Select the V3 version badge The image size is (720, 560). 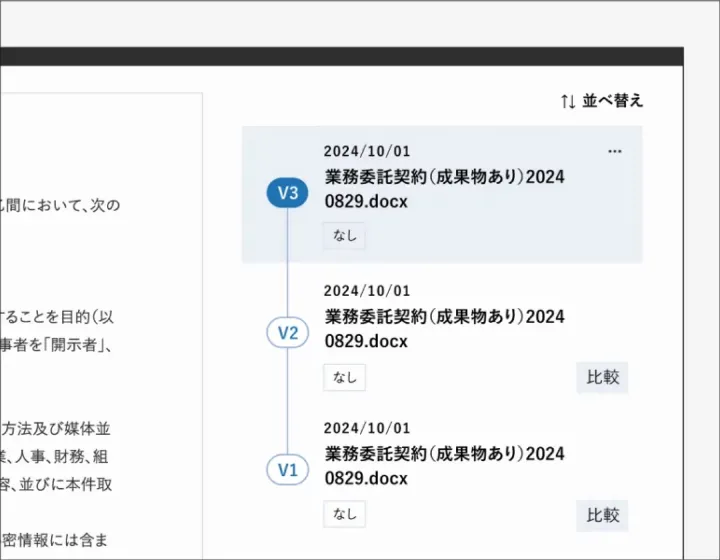coord(287,192)
